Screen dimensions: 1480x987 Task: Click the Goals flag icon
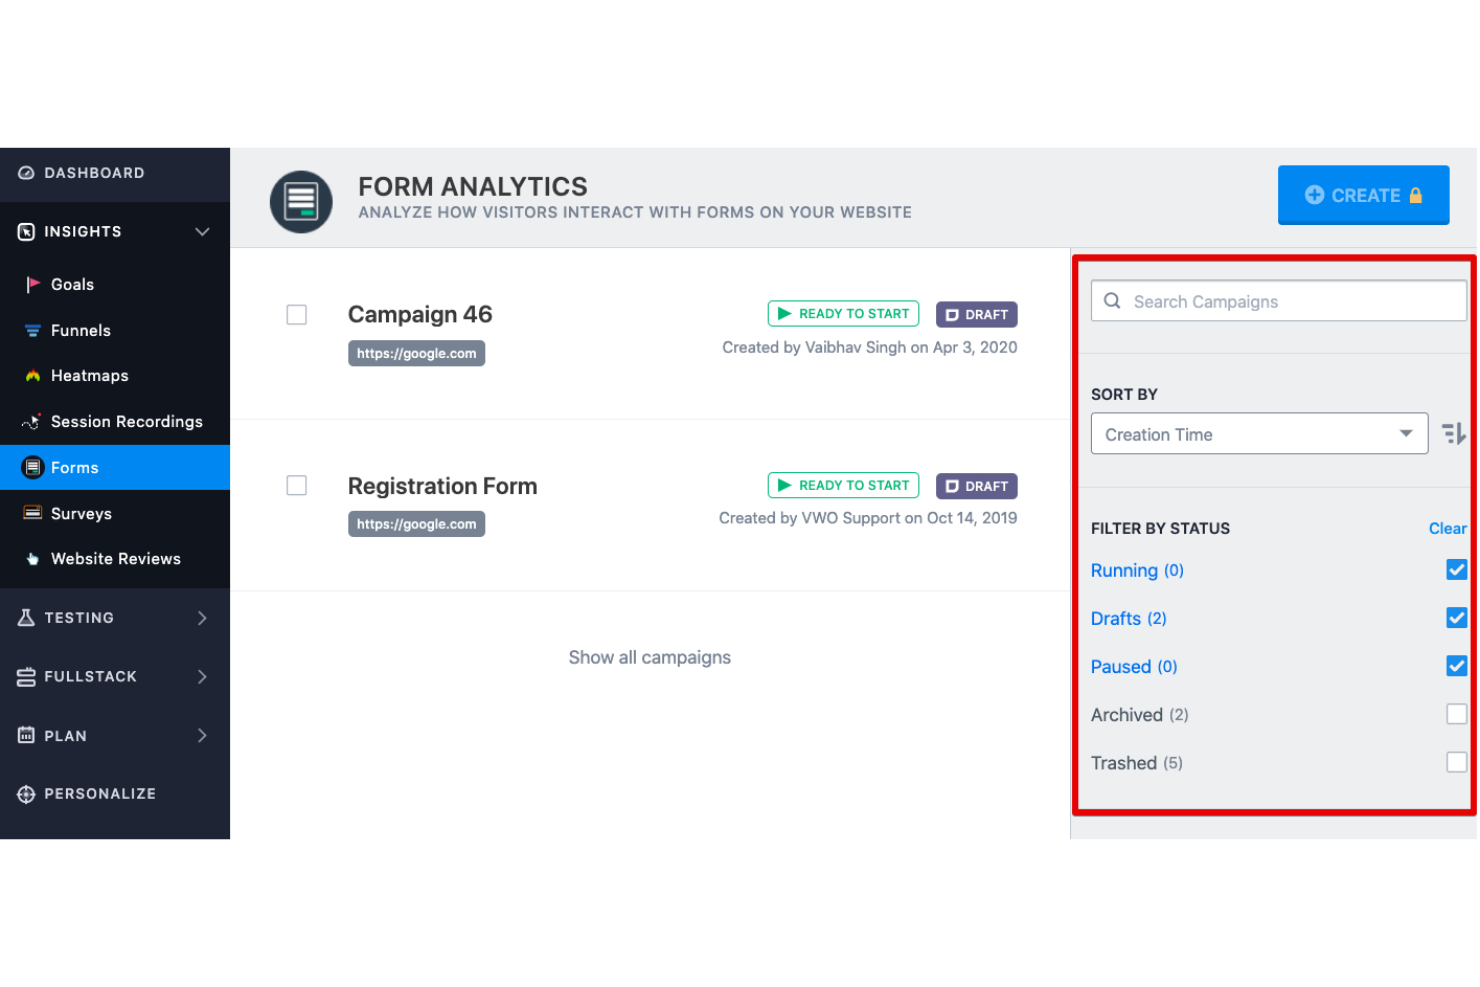[x=33, y=285]
